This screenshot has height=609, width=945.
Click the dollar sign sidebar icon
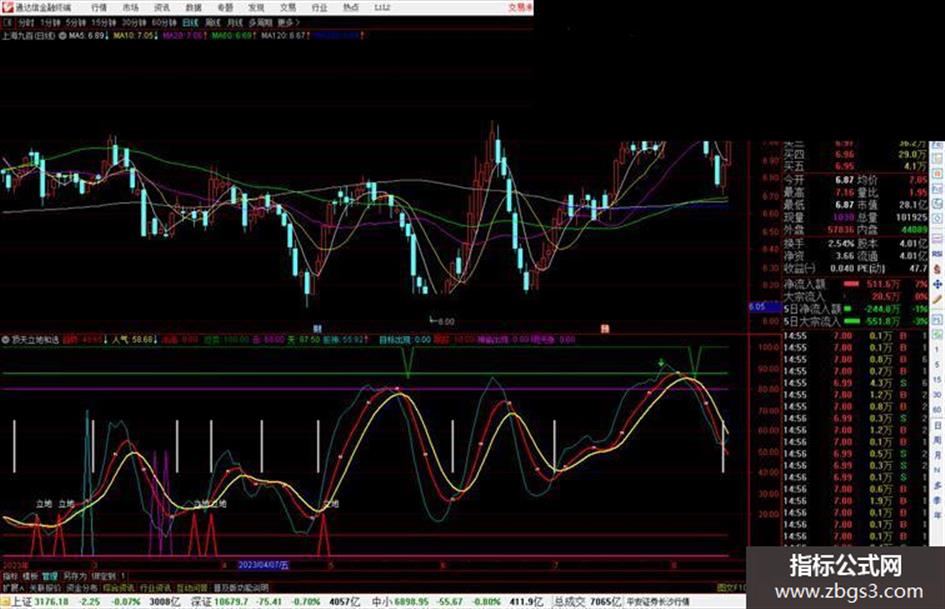(937, 269)
